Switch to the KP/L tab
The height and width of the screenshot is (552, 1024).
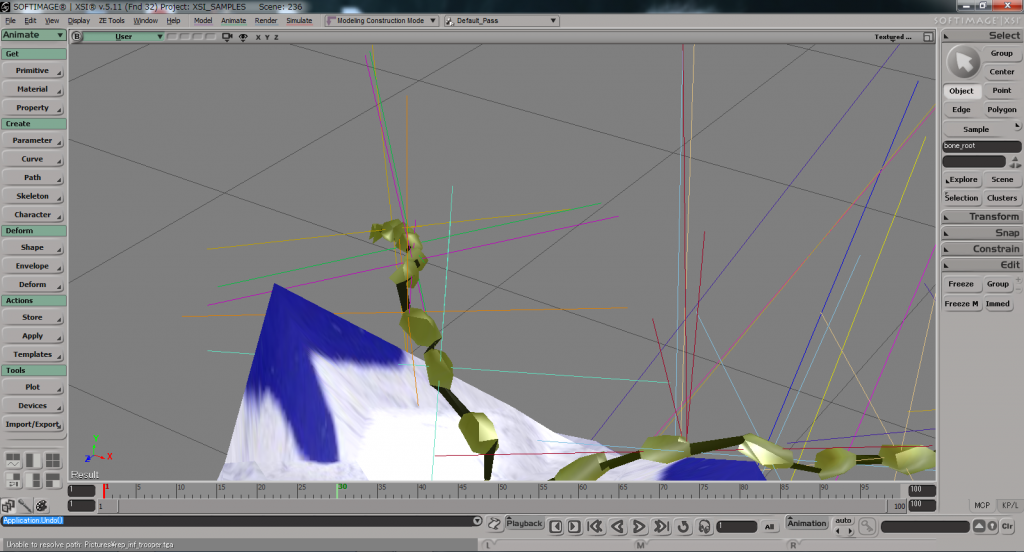[x=1010, y=506]
